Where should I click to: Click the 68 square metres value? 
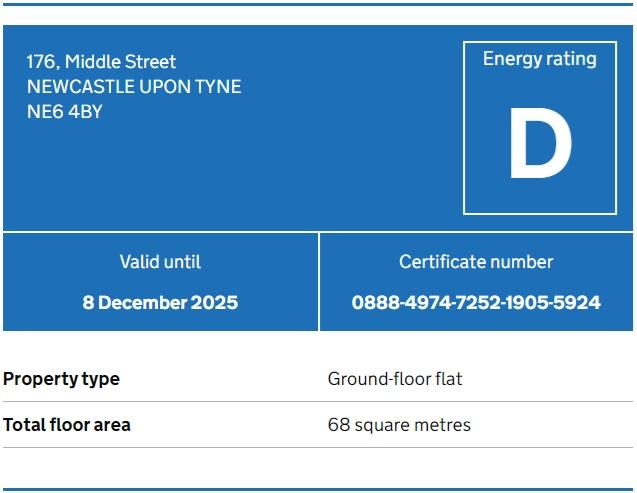click(399, 426)
